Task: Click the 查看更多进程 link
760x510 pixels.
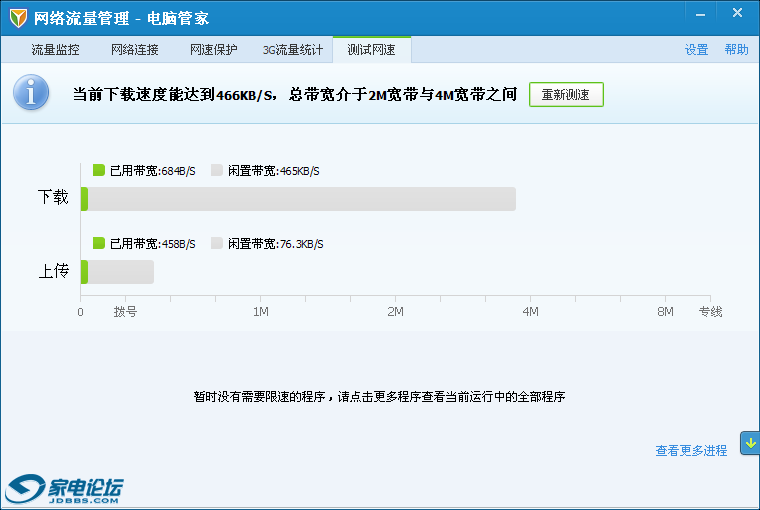Action: pyautogui.click(x=691, y=451)
